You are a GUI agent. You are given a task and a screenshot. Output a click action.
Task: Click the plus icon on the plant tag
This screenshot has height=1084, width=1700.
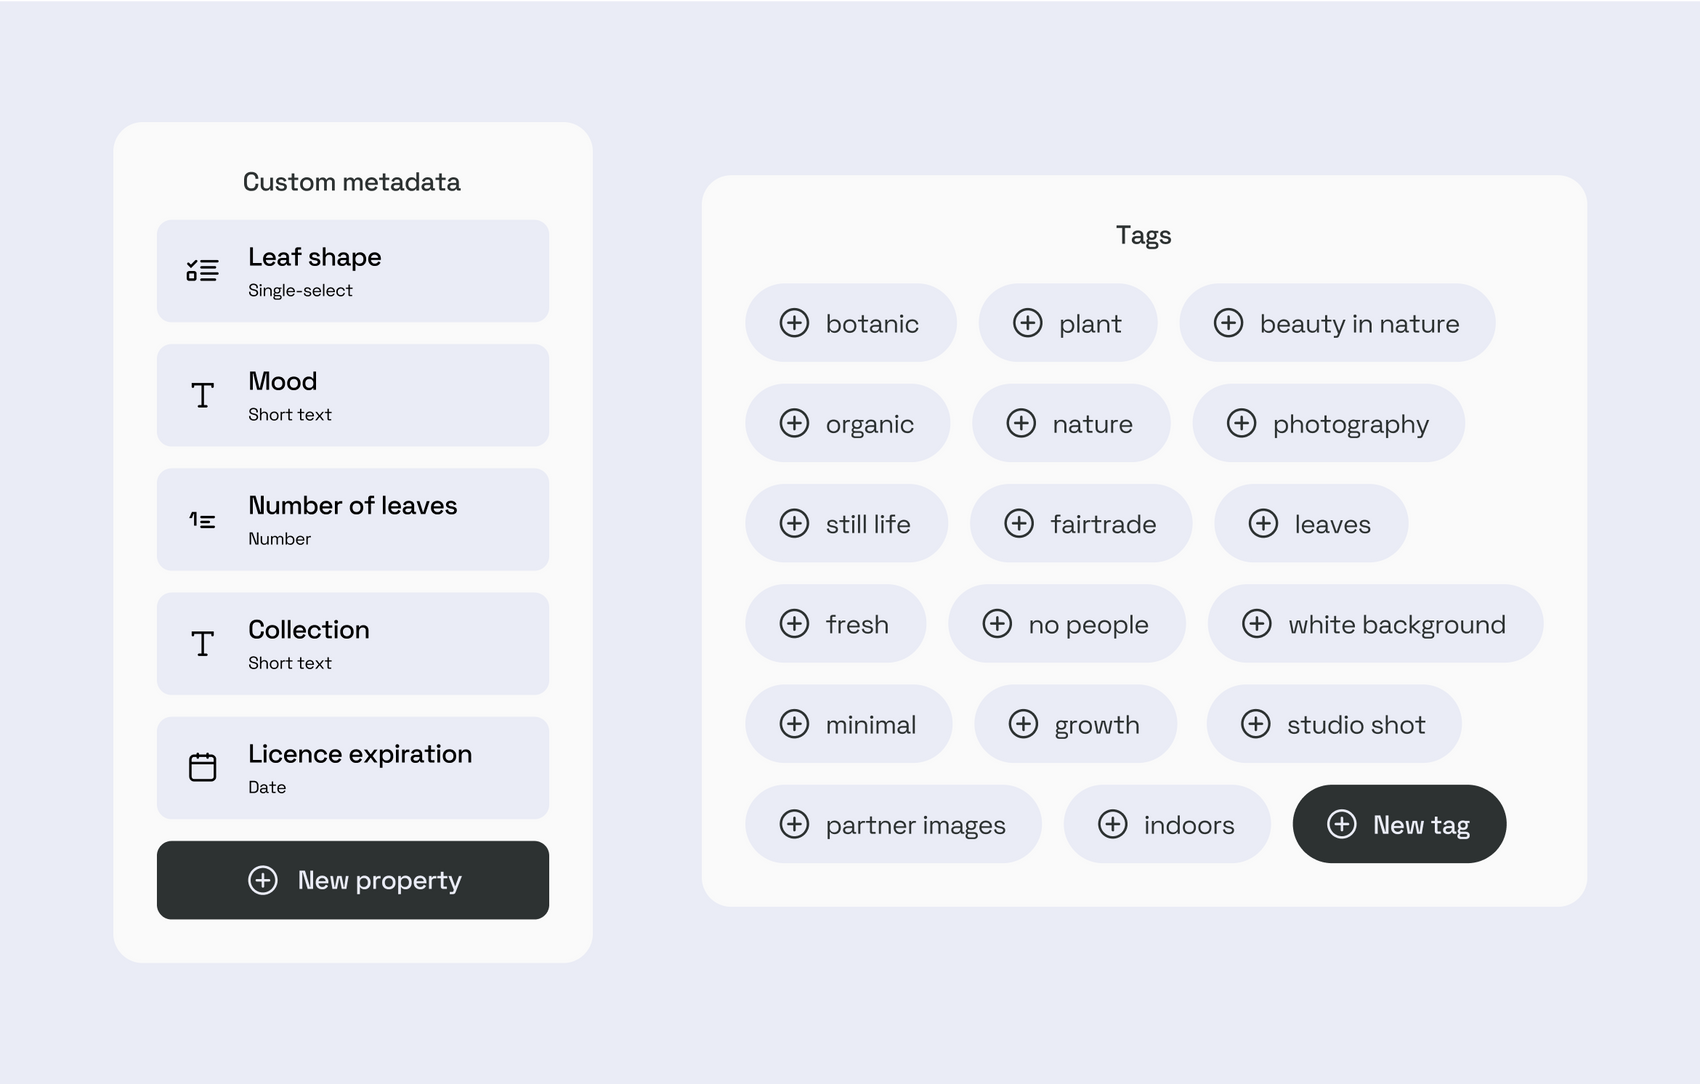click(x=1027, y=323)
